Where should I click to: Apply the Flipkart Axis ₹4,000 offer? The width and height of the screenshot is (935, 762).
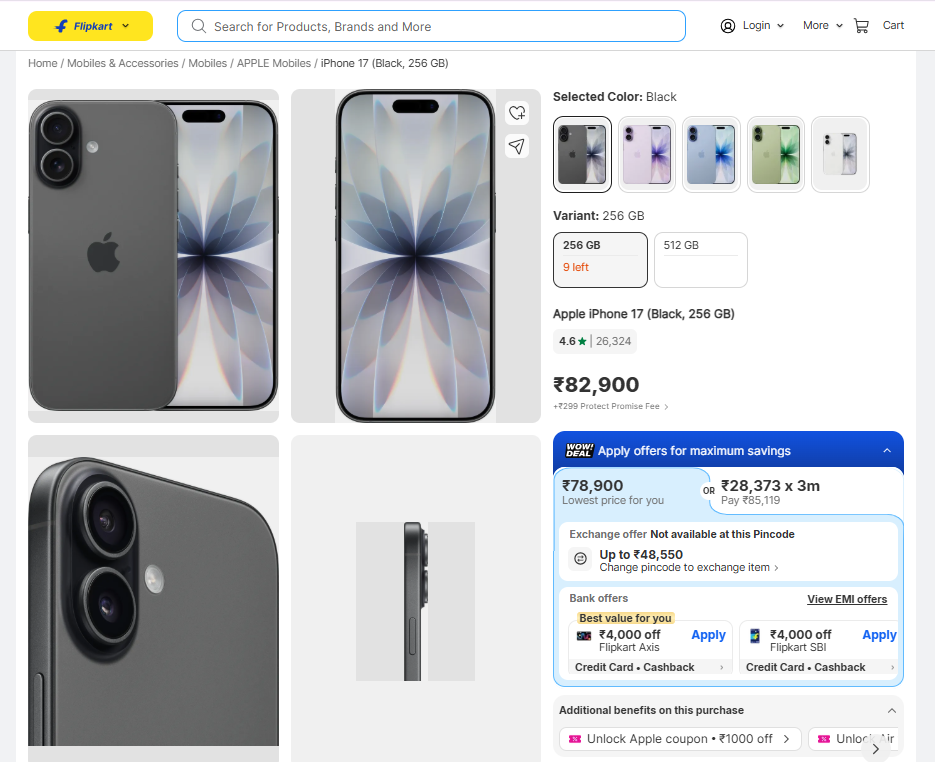point(708,635)
